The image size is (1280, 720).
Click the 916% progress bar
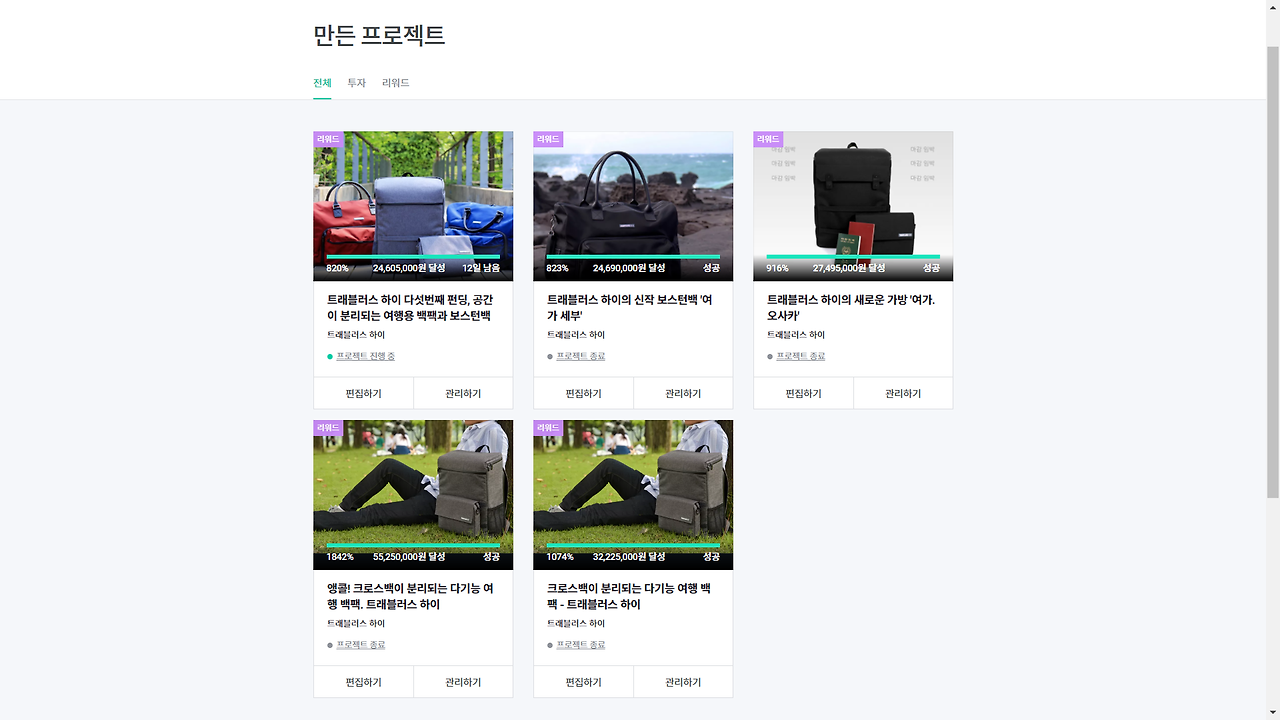click(853, 257)
